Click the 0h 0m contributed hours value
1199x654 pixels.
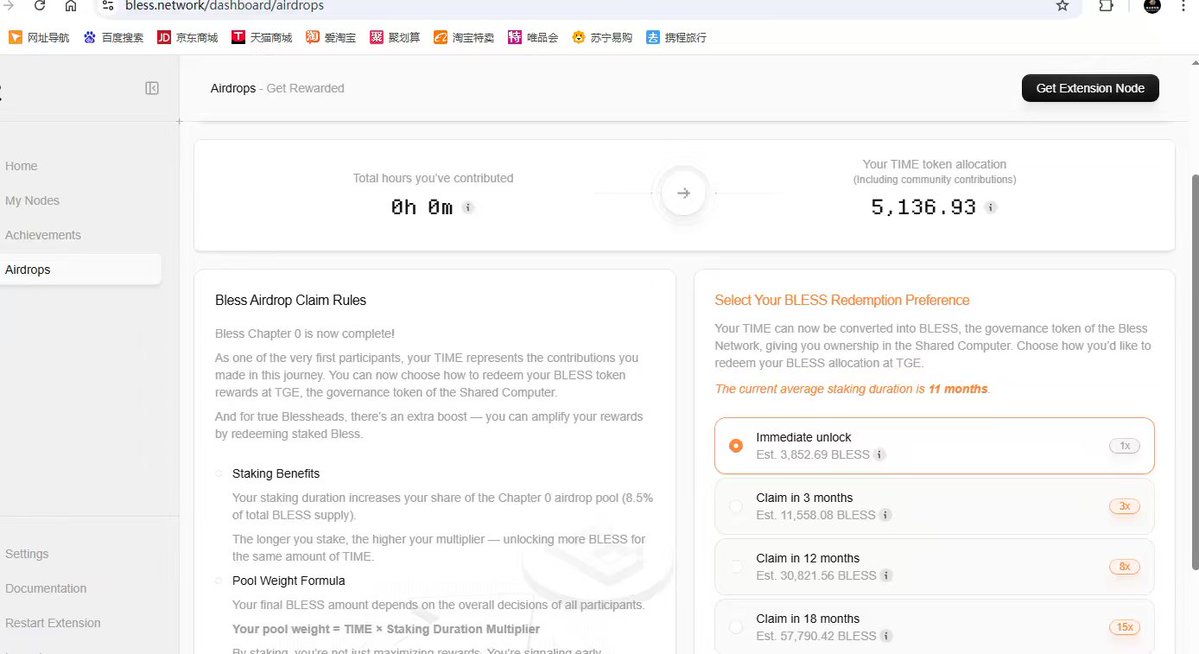[x=421, y=207]
